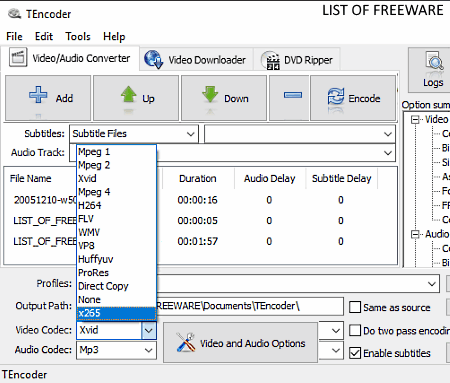
Task: Open the Audio Track dropdown arrow
Action: pos(388,153)
